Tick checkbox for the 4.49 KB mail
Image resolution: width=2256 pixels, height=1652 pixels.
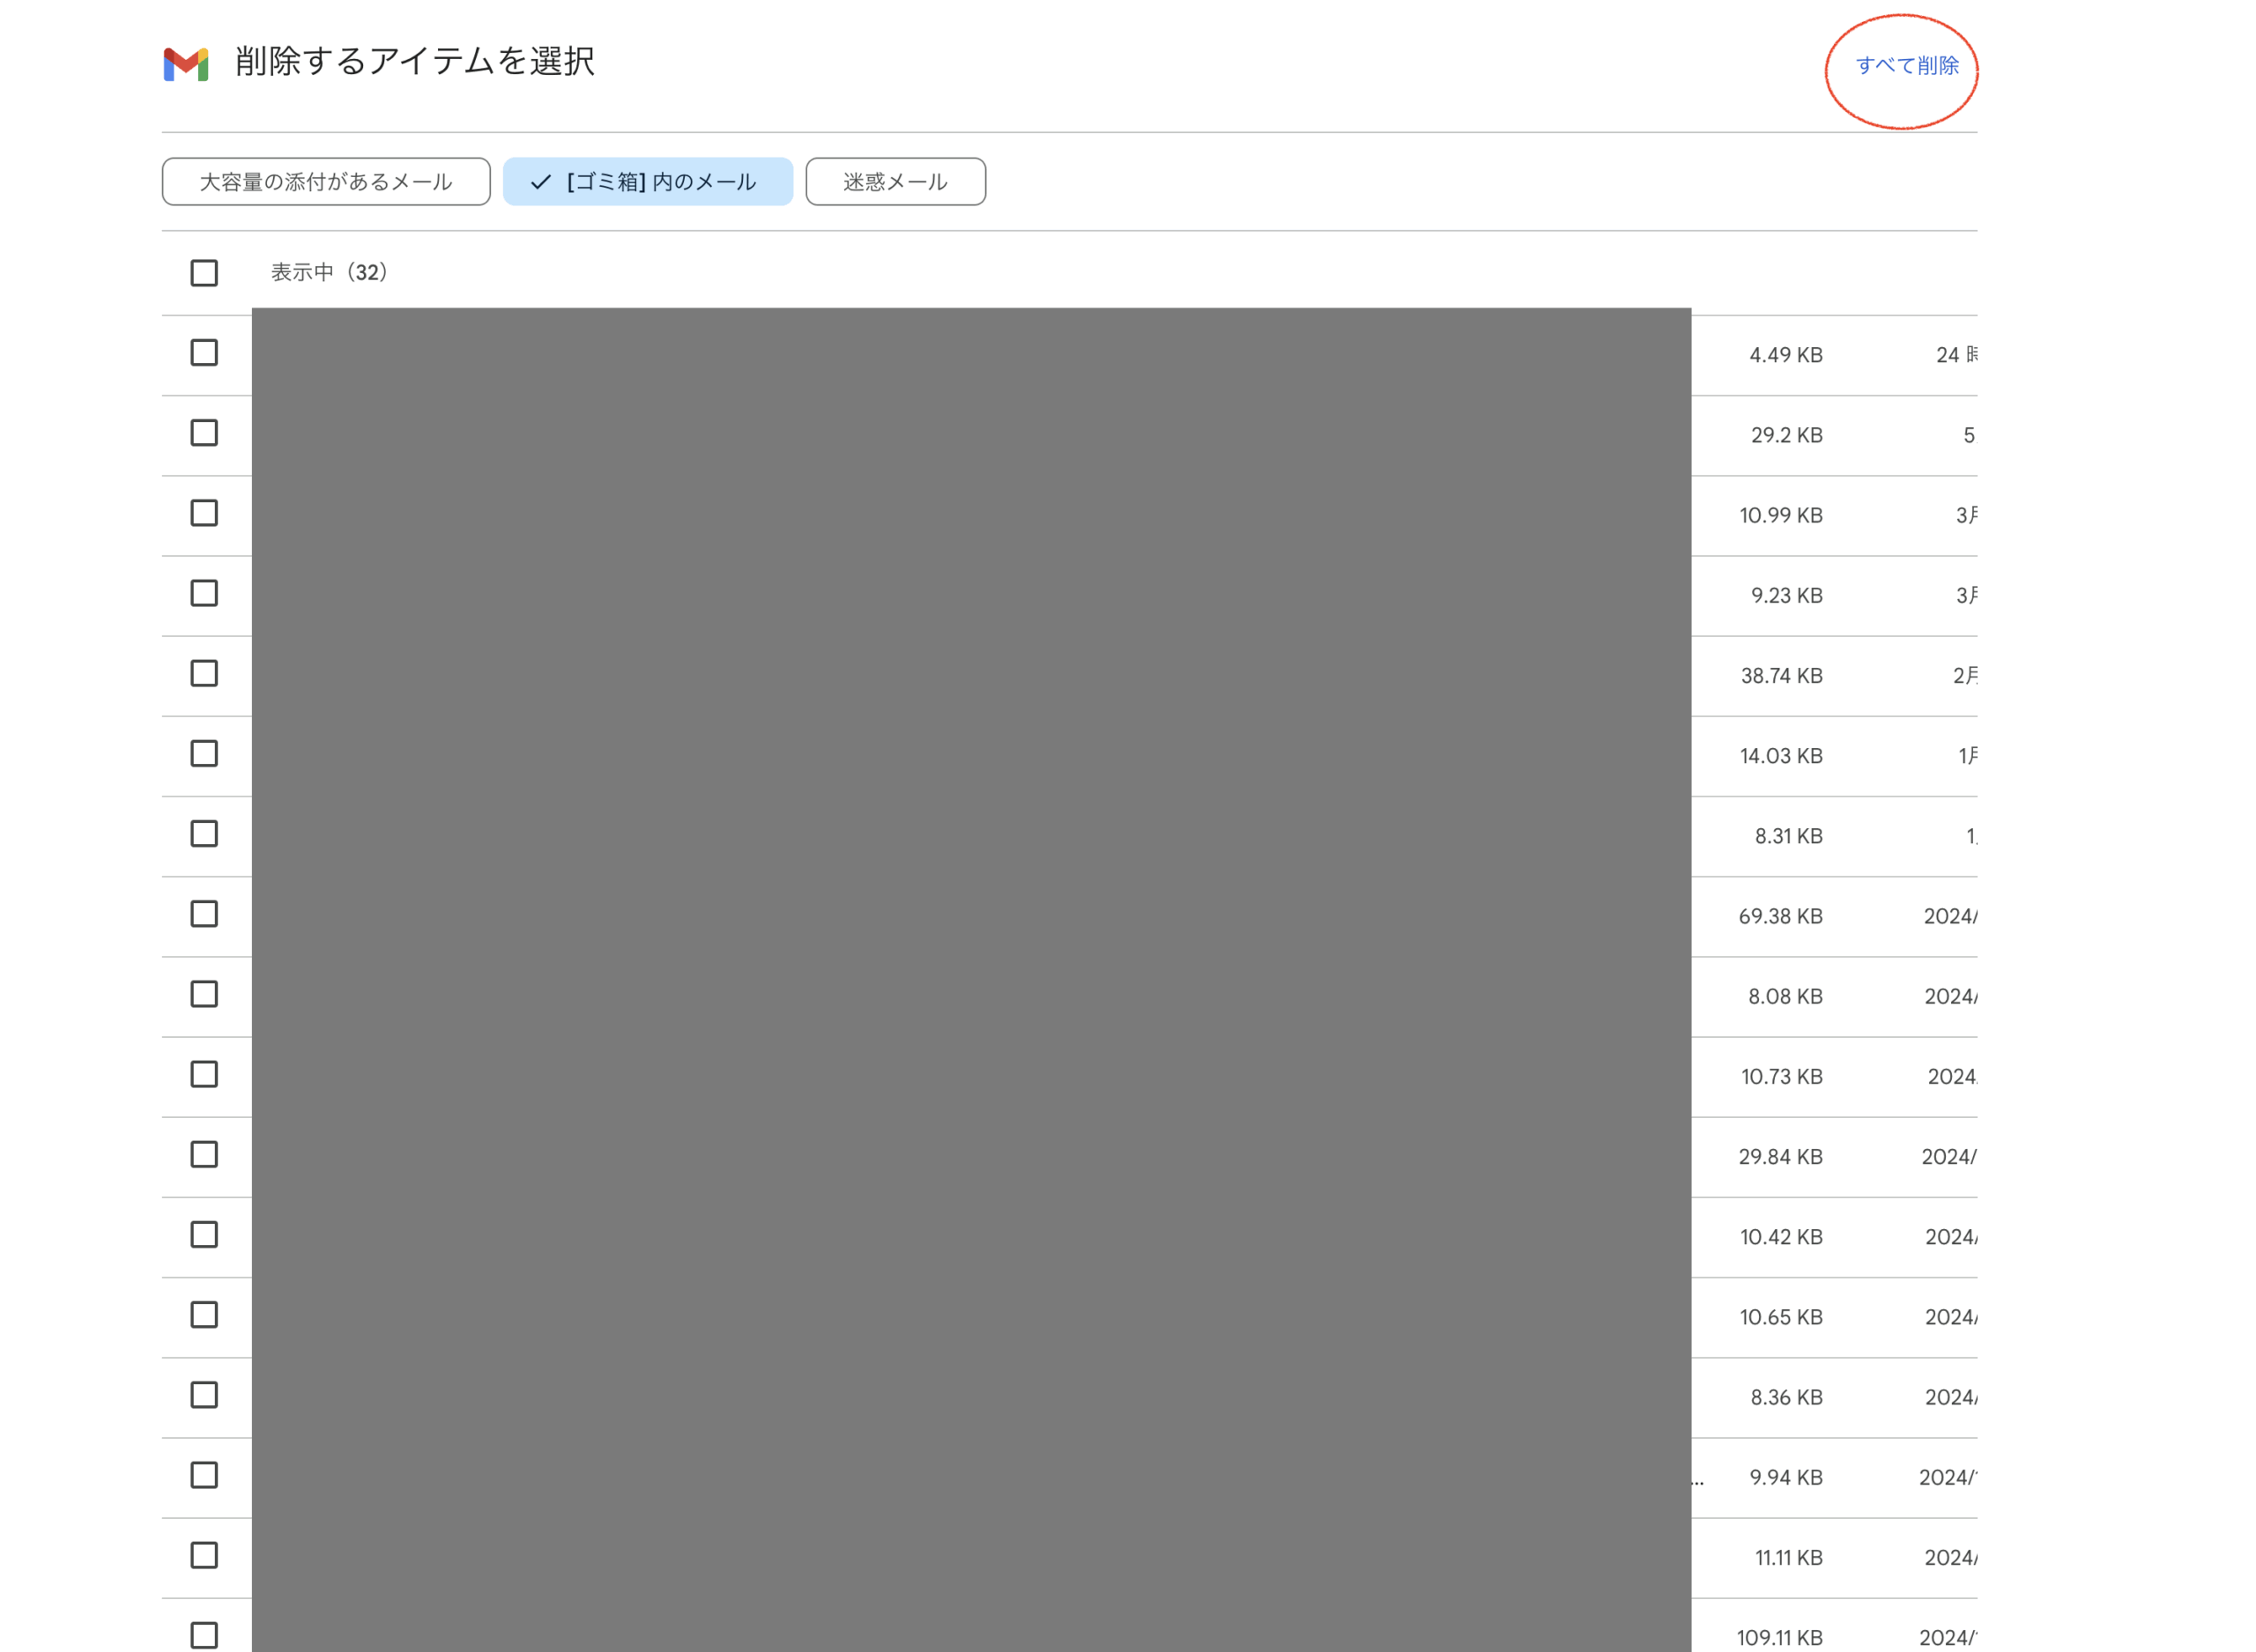(204, 353)
